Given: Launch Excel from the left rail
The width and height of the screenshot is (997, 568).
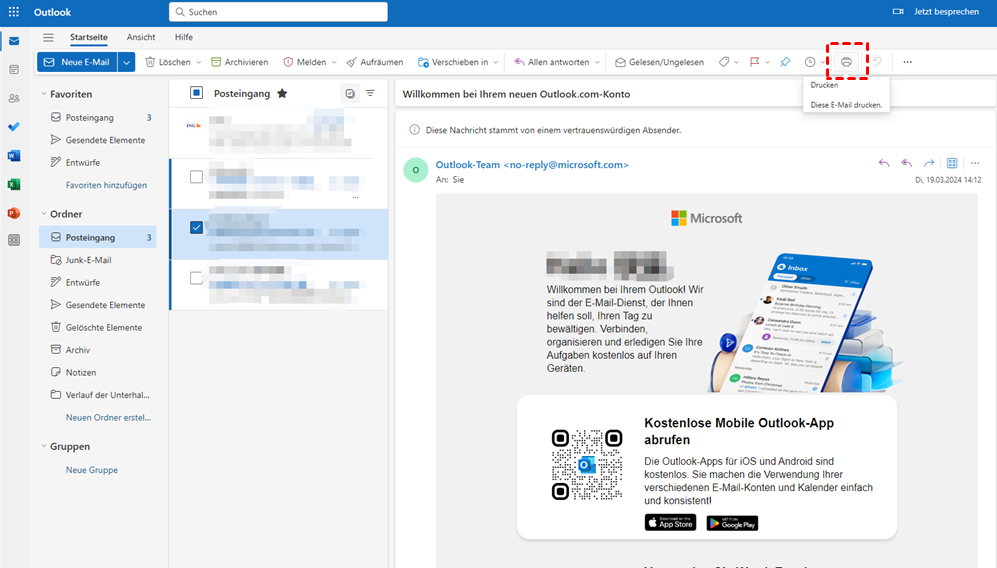Looking at the screenshot, I should pos(14,184).
